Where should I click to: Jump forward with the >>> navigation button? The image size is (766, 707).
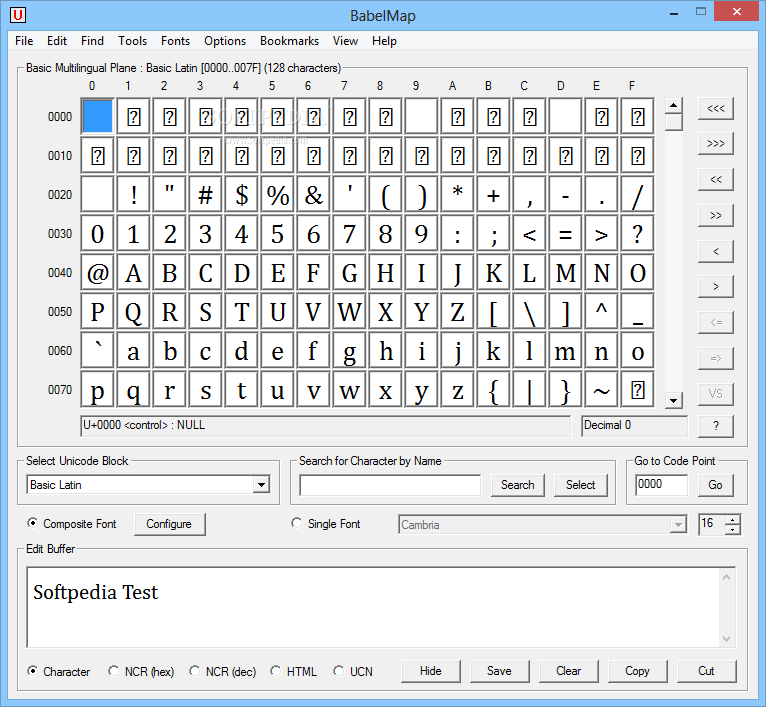click(x=716, y=144)
